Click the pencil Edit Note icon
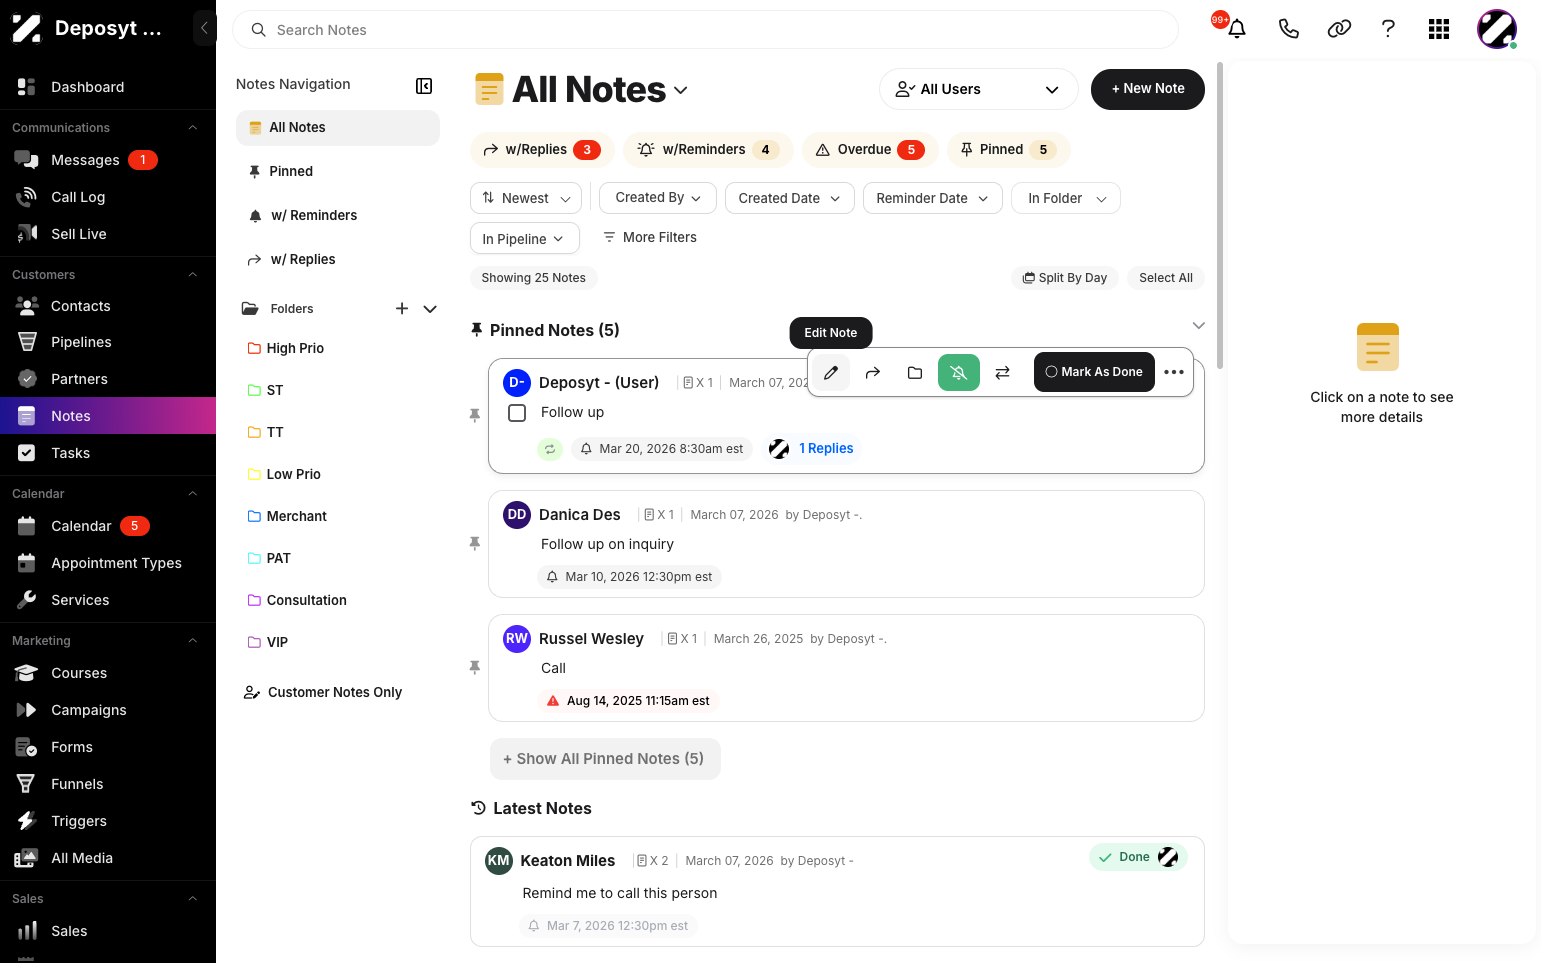The image size is (1541, 963). 830,373
